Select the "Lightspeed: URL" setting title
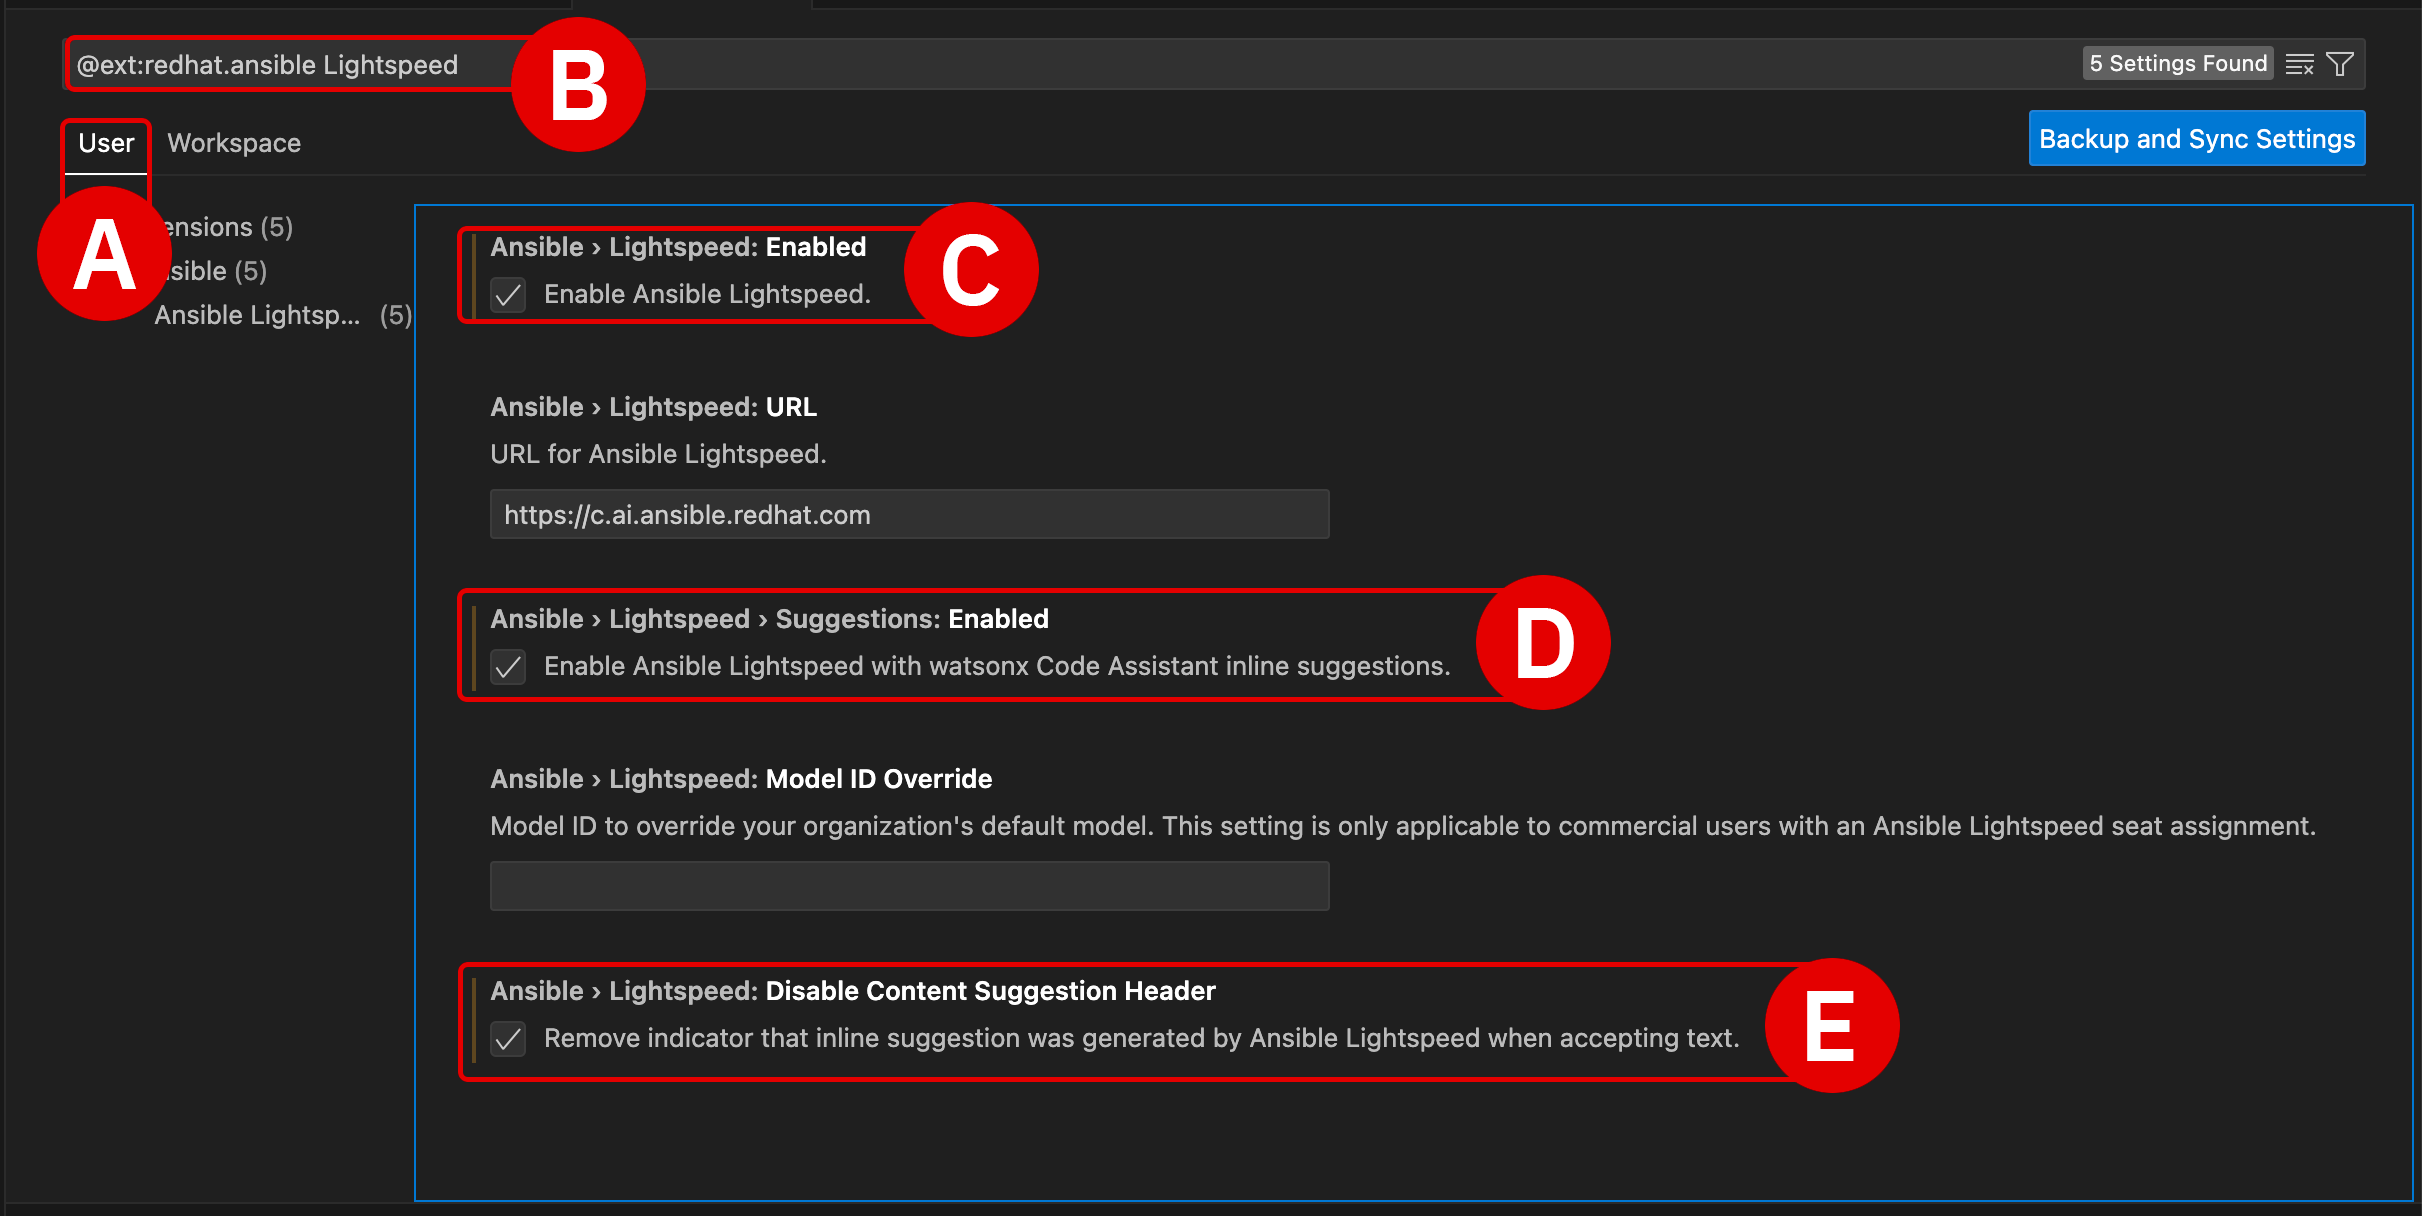The image size is (2422, 1216). point(653,407)
